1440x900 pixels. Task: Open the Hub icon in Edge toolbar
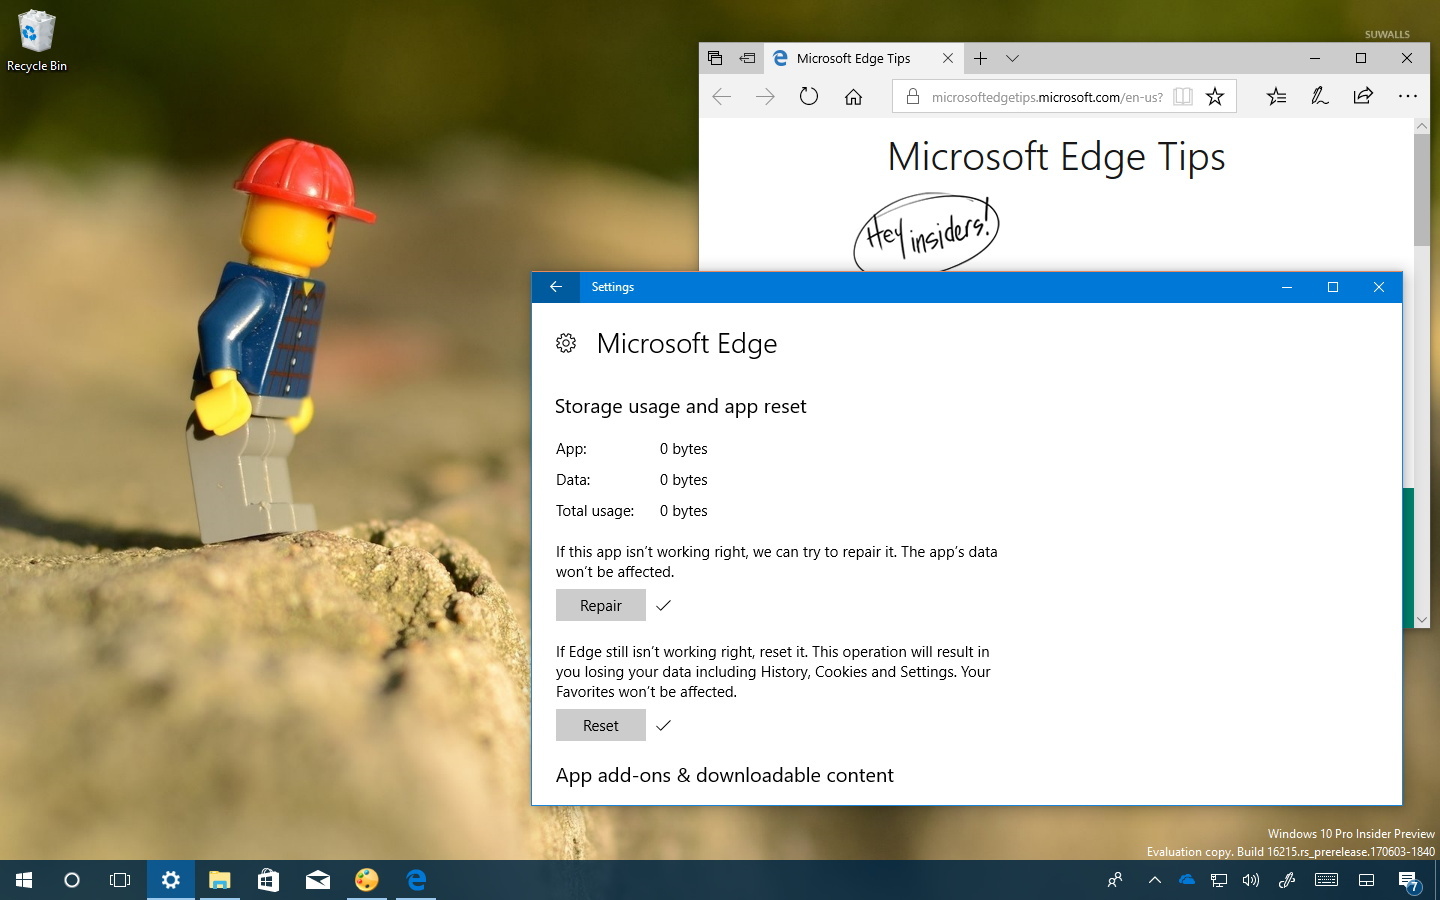1276,96
